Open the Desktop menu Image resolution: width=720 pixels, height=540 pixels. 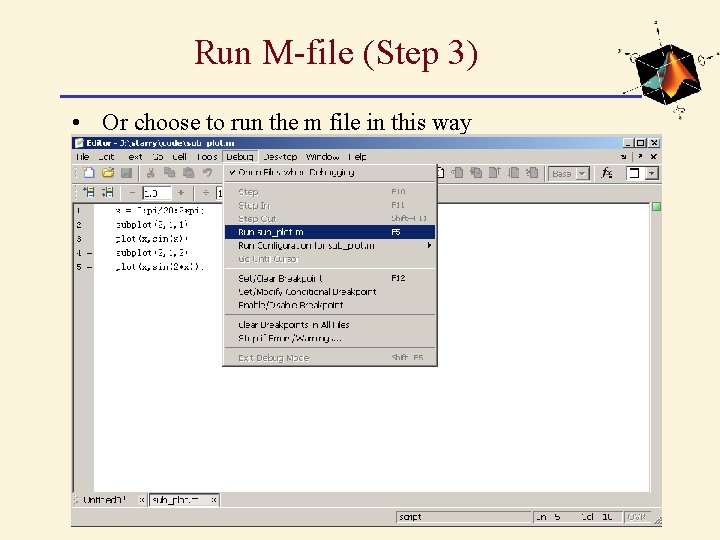pyautogui.click(x=281, y=157)
